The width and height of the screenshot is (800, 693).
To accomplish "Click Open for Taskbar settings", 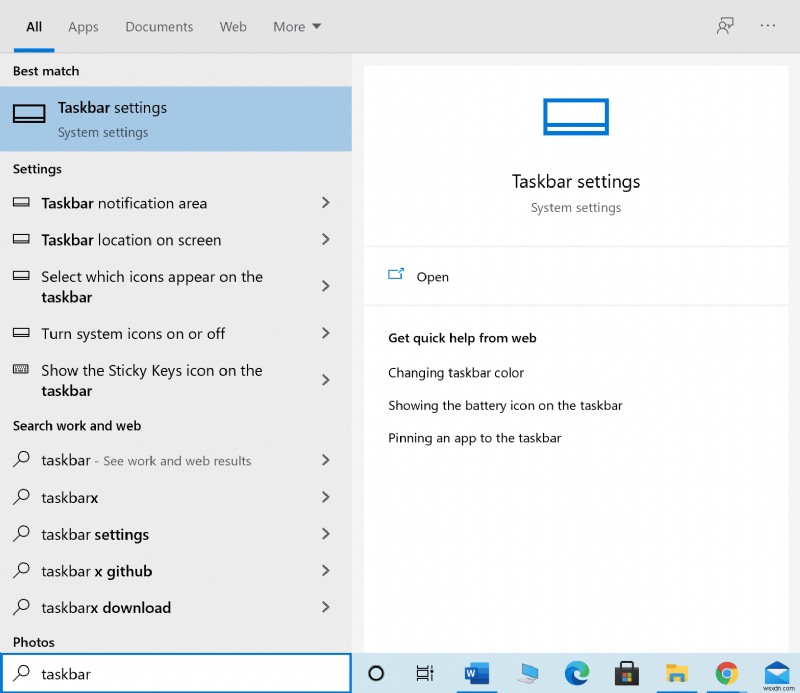I will pos(432,277).
